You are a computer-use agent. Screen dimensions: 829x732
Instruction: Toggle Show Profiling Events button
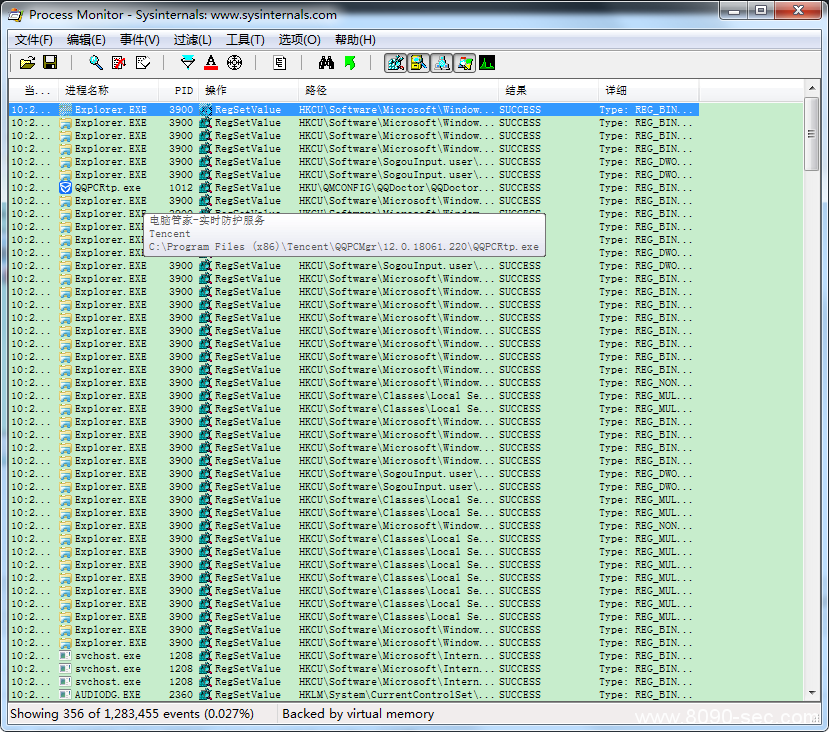point(487,63)
